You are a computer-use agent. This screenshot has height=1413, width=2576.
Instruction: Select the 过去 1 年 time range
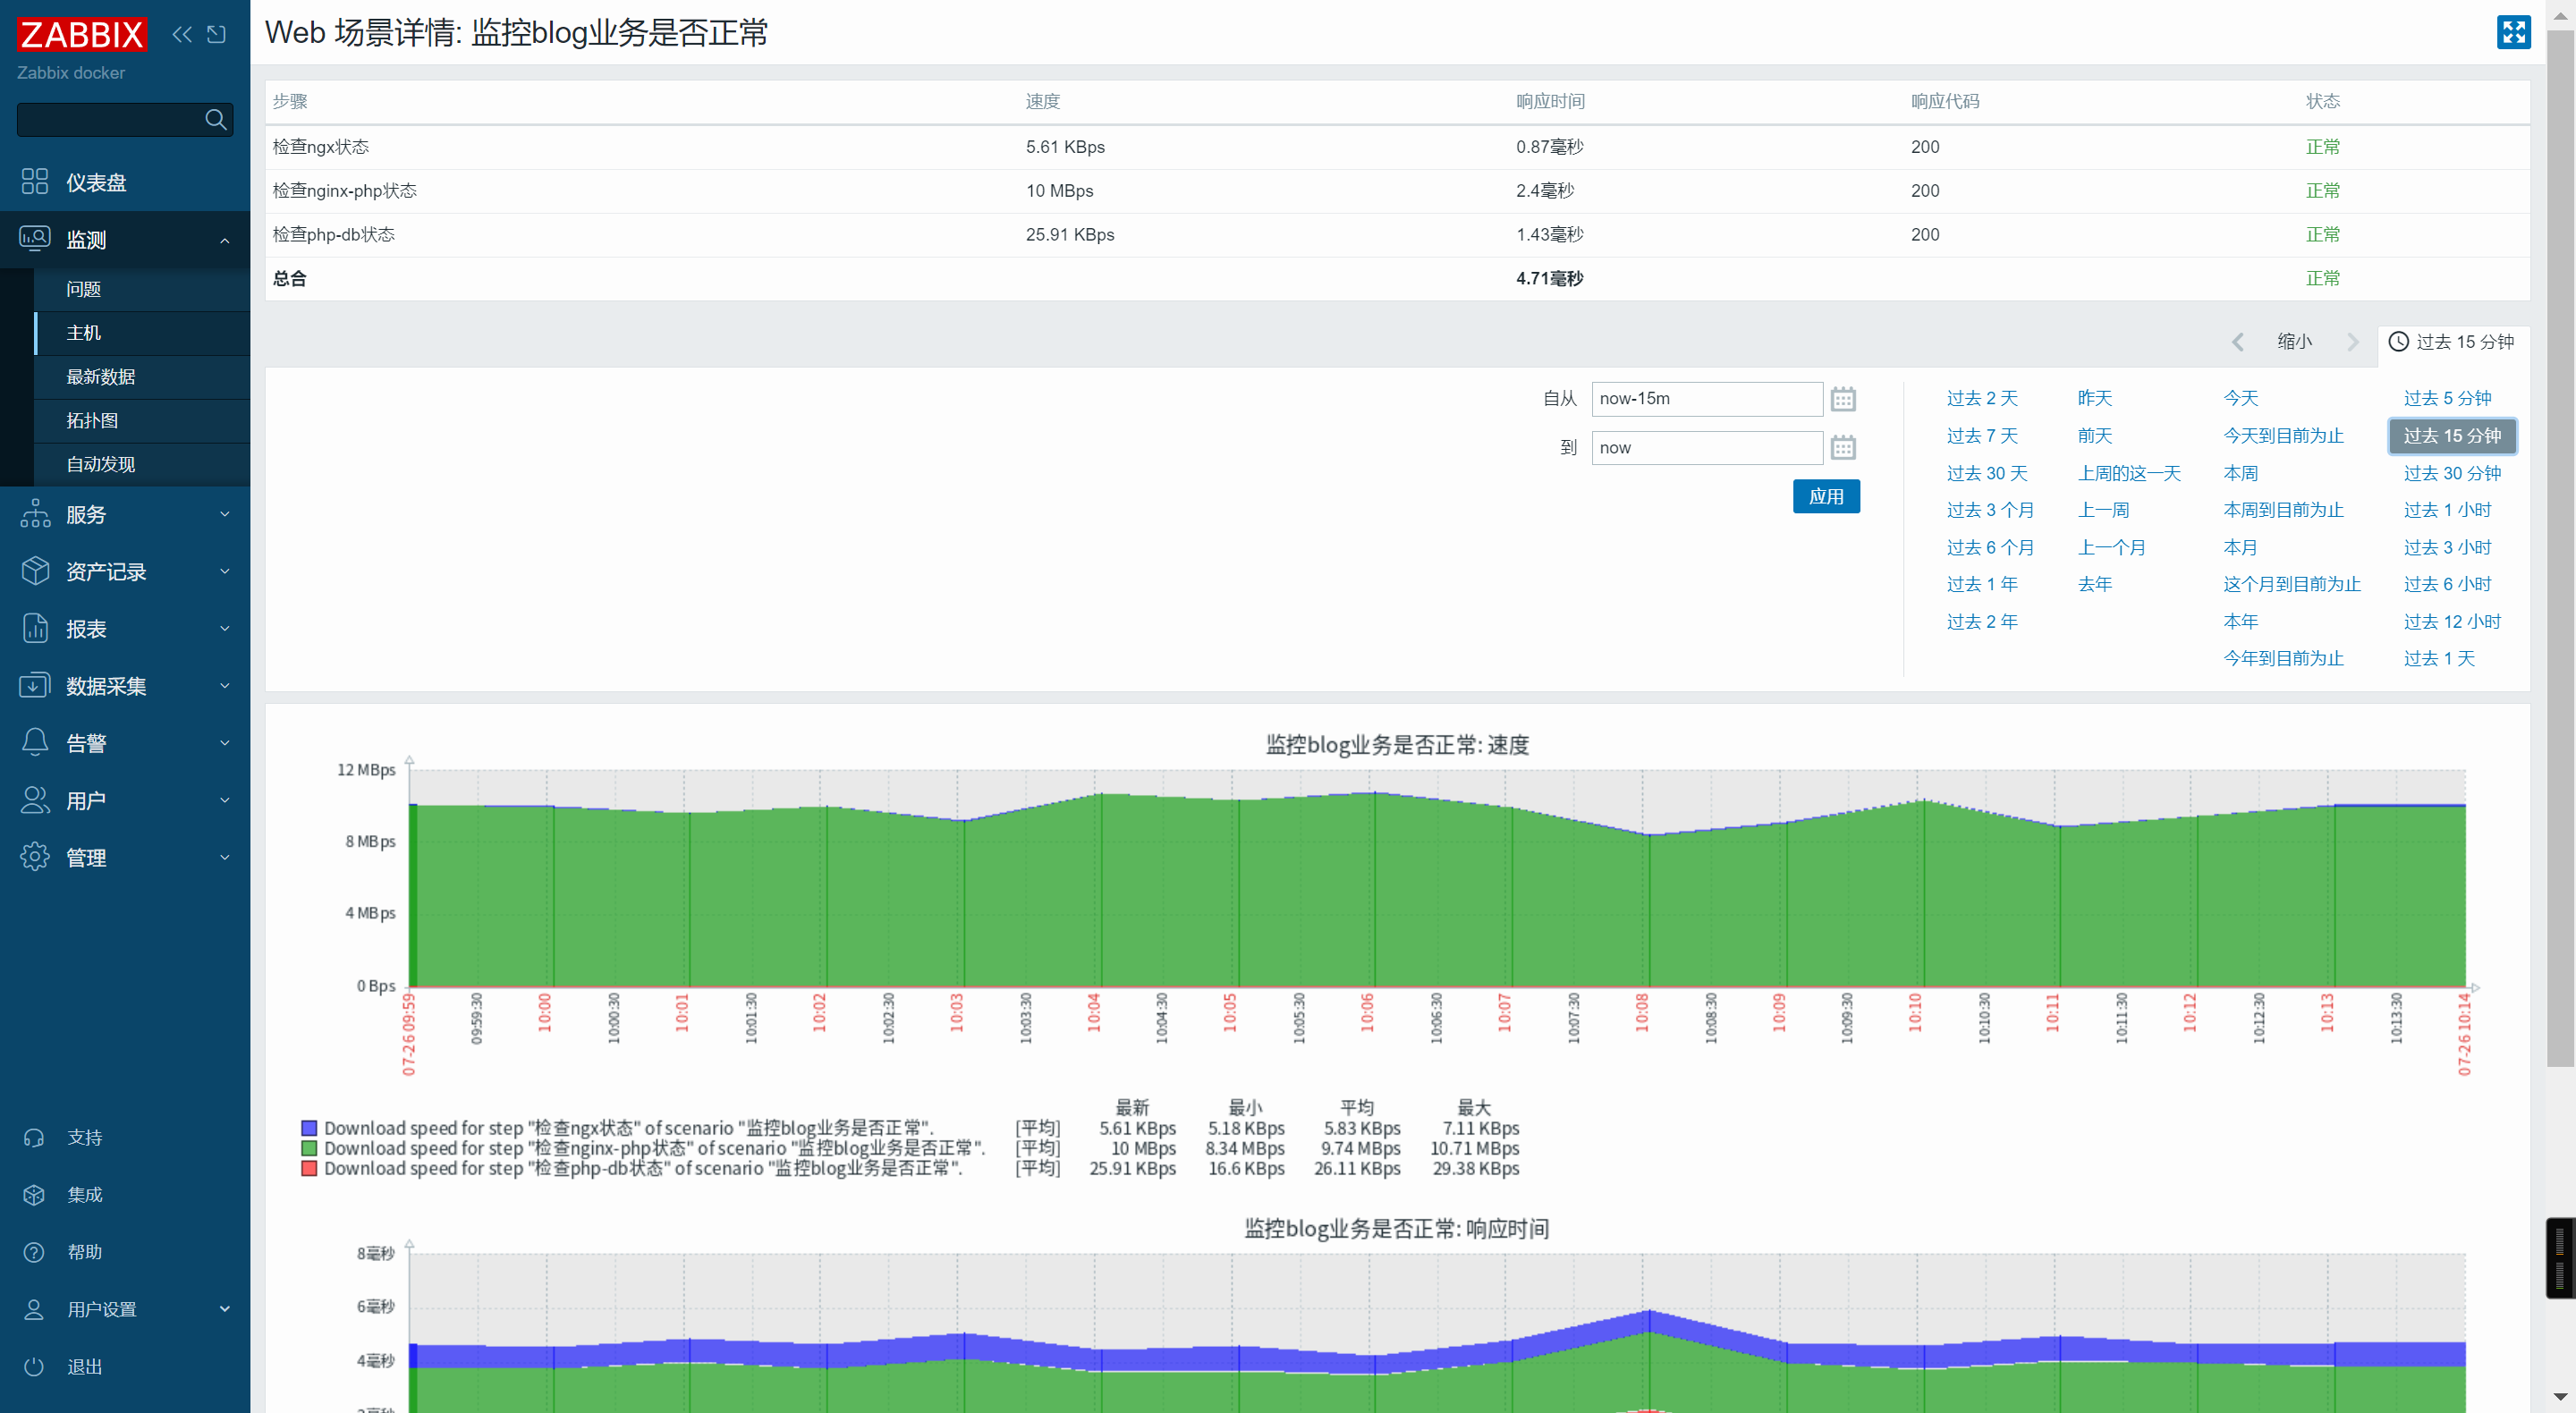pos(1982,584)
